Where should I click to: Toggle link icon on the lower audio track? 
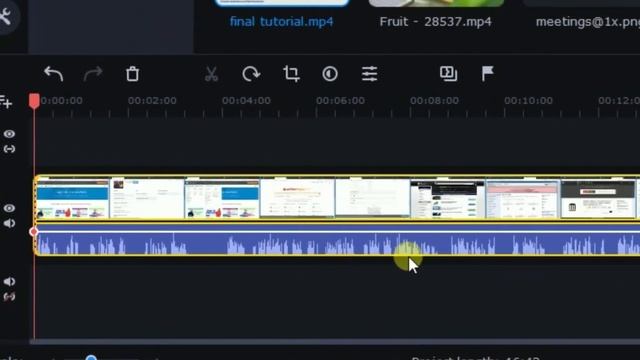coord(9,297)
